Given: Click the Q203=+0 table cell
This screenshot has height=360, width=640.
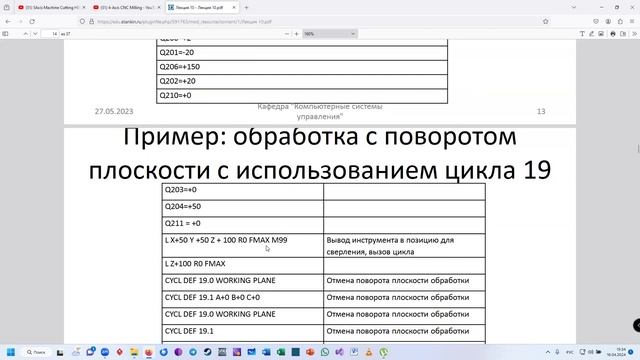Looking at the screenshot, I should click(x=242, y=191).
